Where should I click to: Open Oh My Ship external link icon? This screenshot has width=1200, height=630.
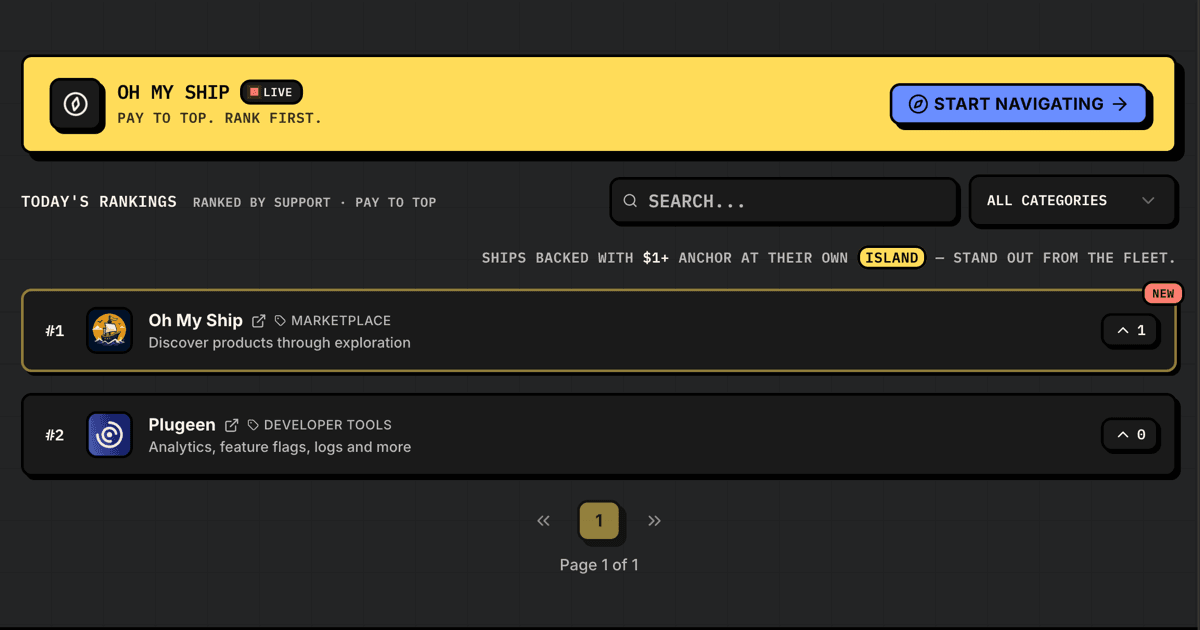pos(259,321)
